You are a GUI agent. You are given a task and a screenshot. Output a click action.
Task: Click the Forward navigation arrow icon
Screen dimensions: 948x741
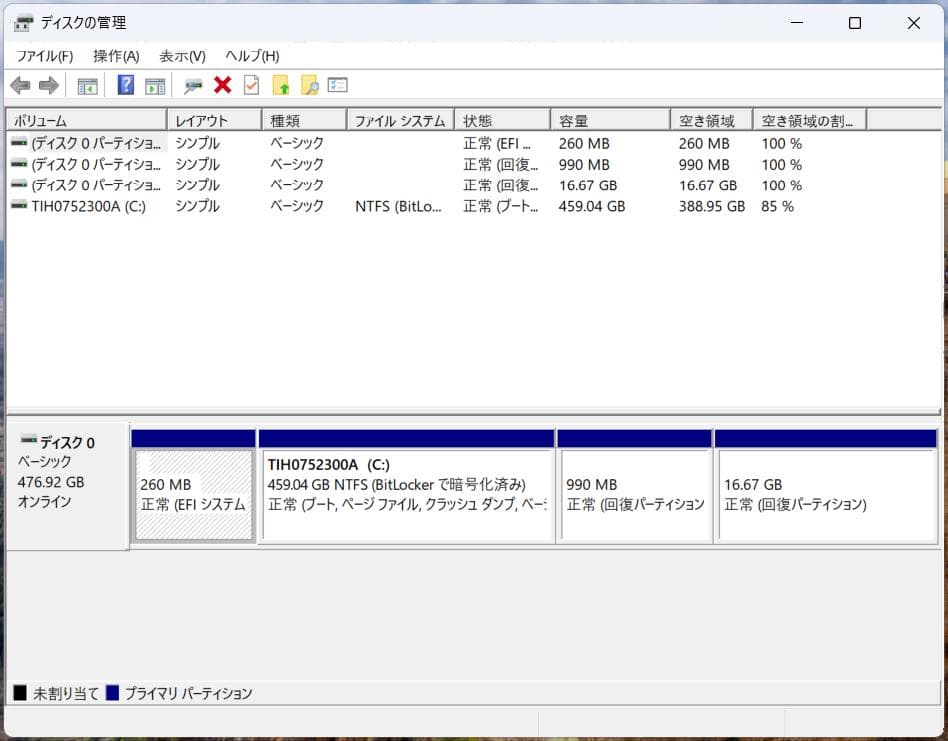(x=48, y=85)
